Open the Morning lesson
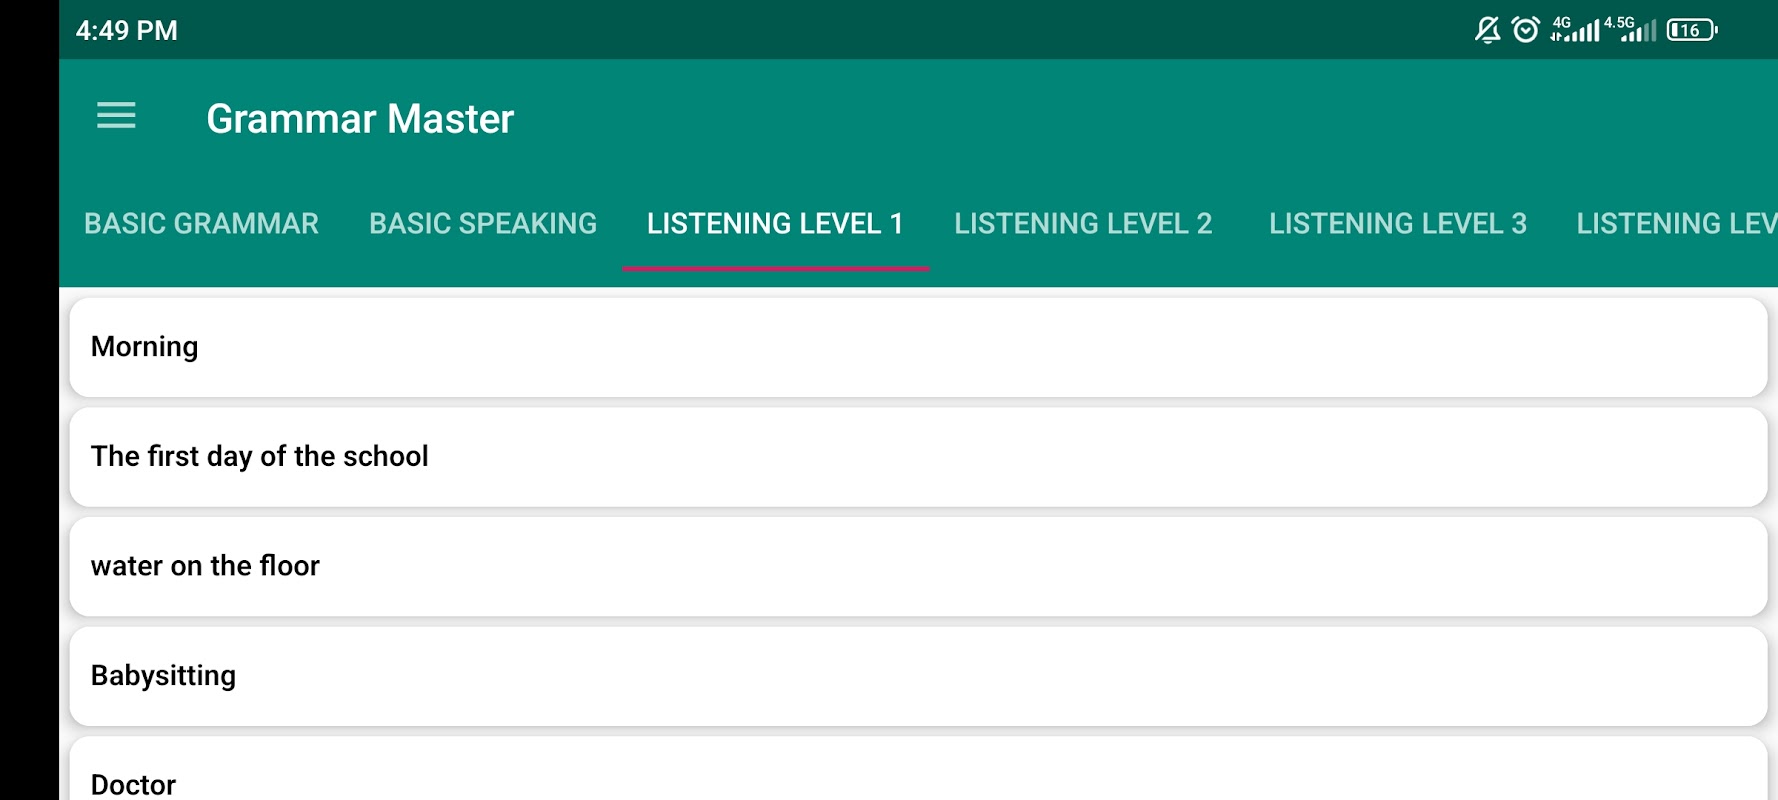Image resolution: width=1778 pixels, height=800 pixels. pos(918,347)
